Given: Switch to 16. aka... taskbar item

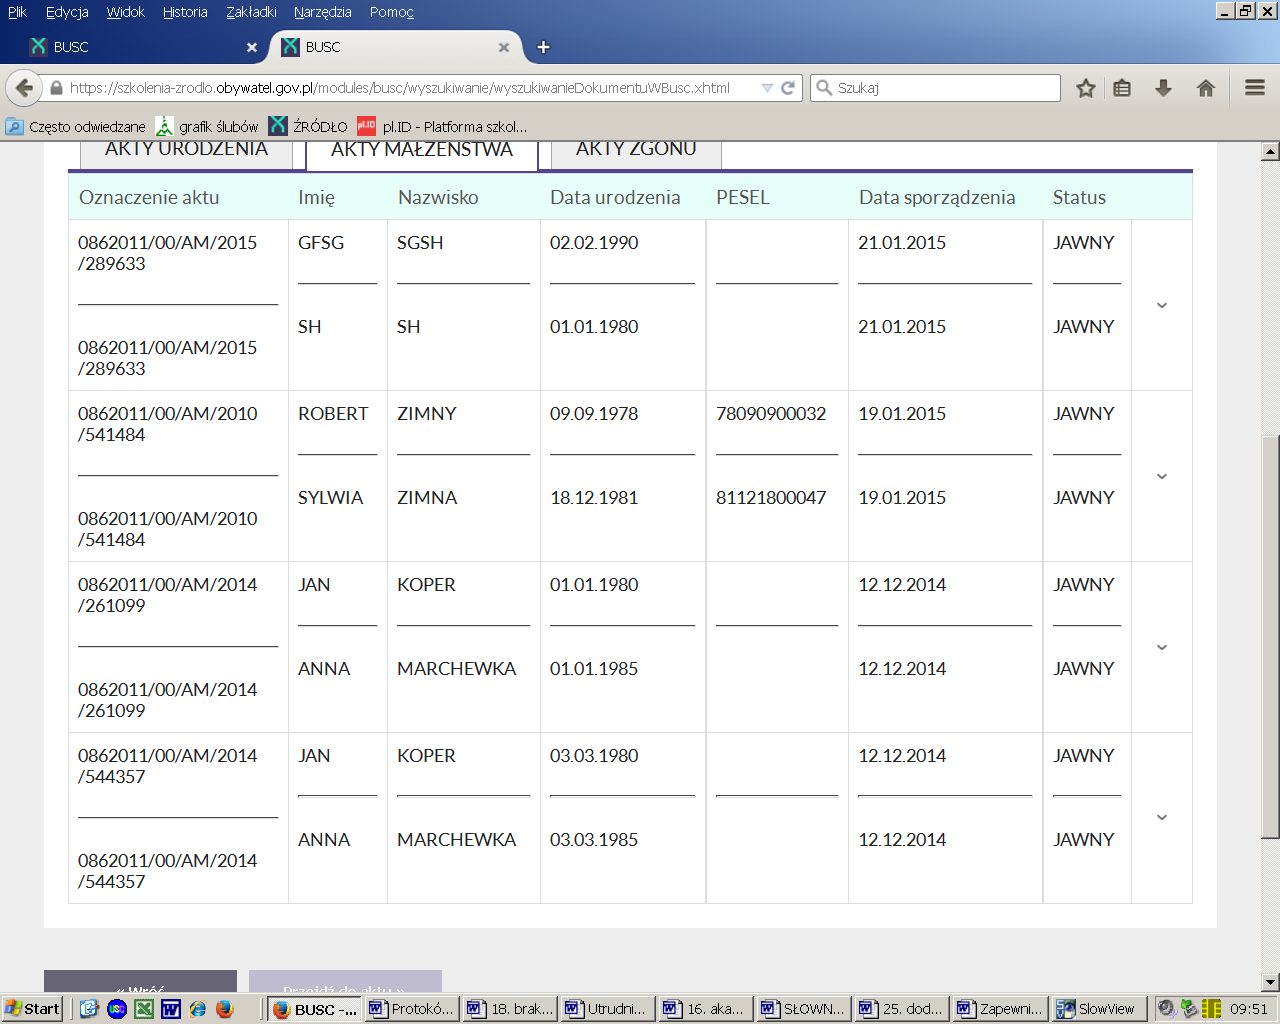Looking at the screenshot, I should coord(706,1009).
